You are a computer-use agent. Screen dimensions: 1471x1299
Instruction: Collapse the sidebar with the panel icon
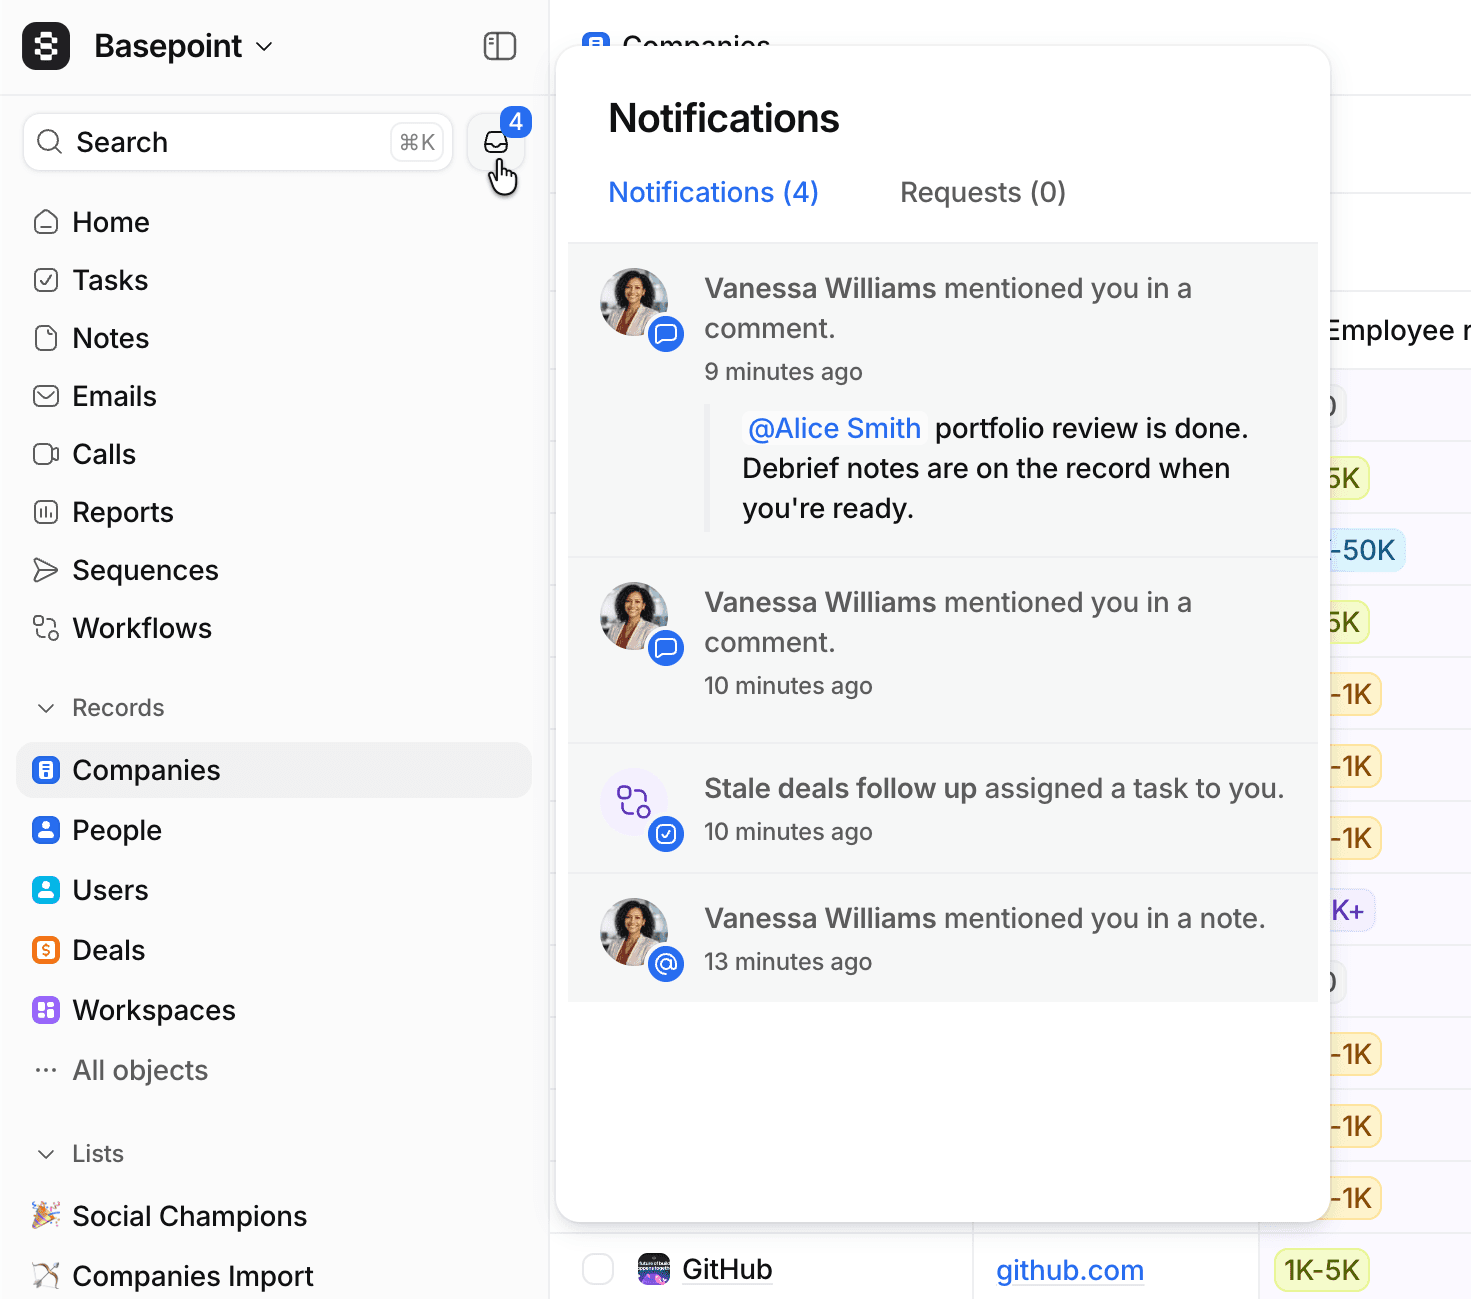pyautogui.click(x=500, y=46)
